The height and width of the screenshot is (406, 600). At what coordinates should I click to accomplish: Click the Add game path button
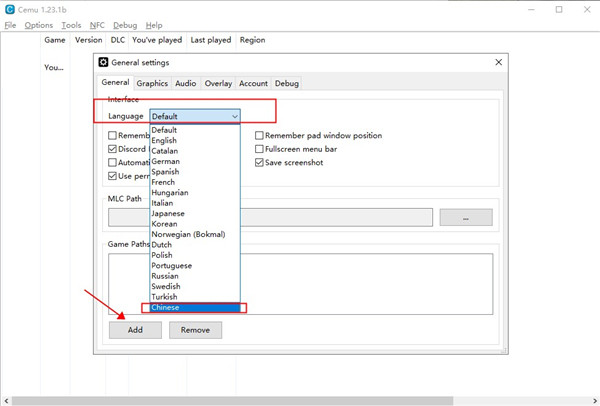pyautogui.click(x=135, y=330)
